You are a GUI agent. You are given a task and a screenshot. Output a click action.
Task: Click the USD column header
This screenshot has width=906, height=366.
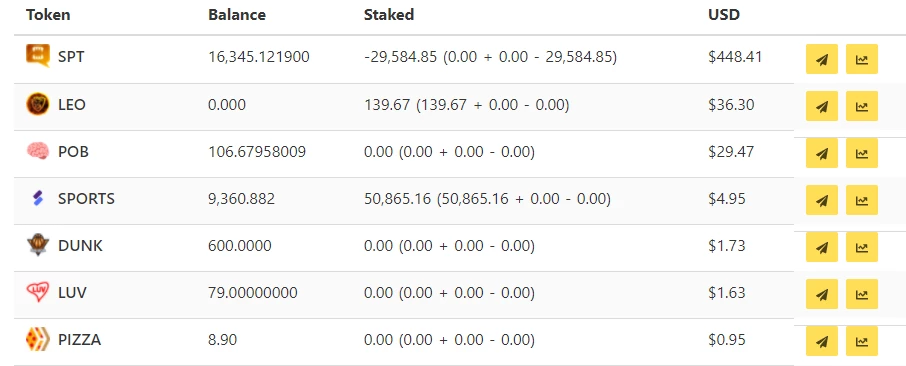[724, 15]
